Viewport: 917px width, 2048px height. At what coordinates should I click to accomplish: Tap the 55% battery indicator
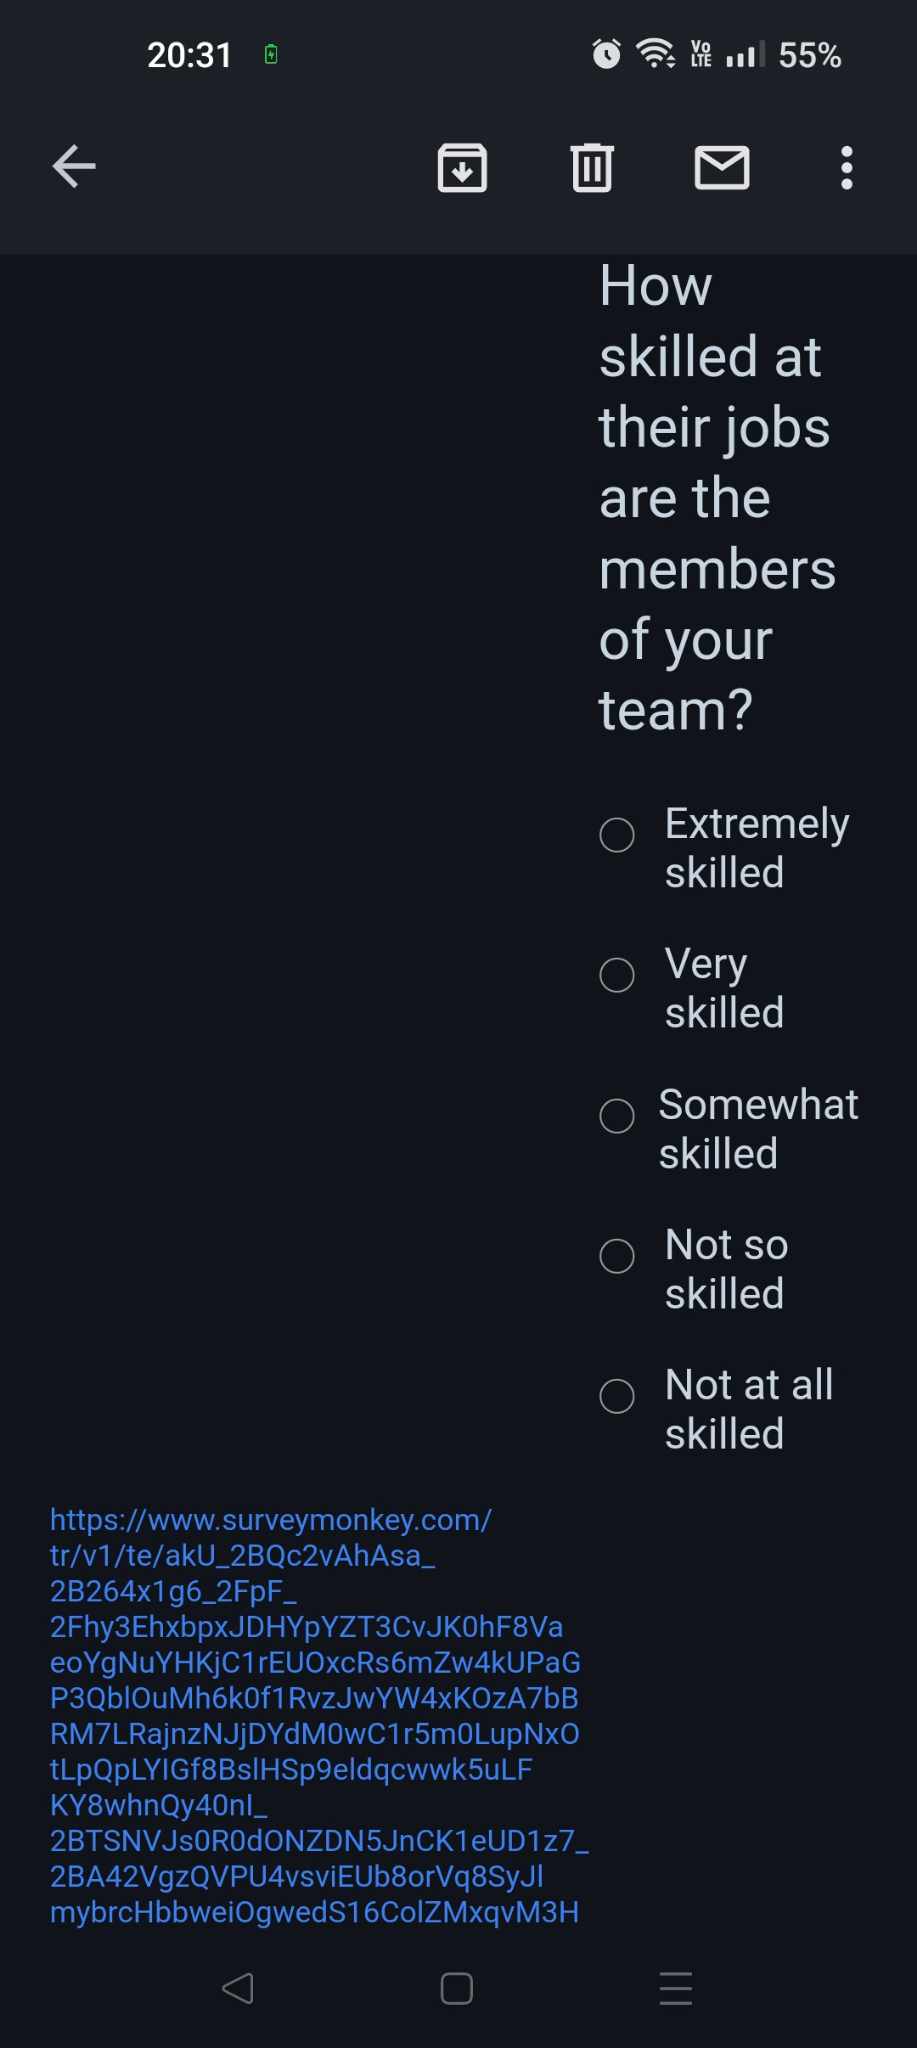810,55
